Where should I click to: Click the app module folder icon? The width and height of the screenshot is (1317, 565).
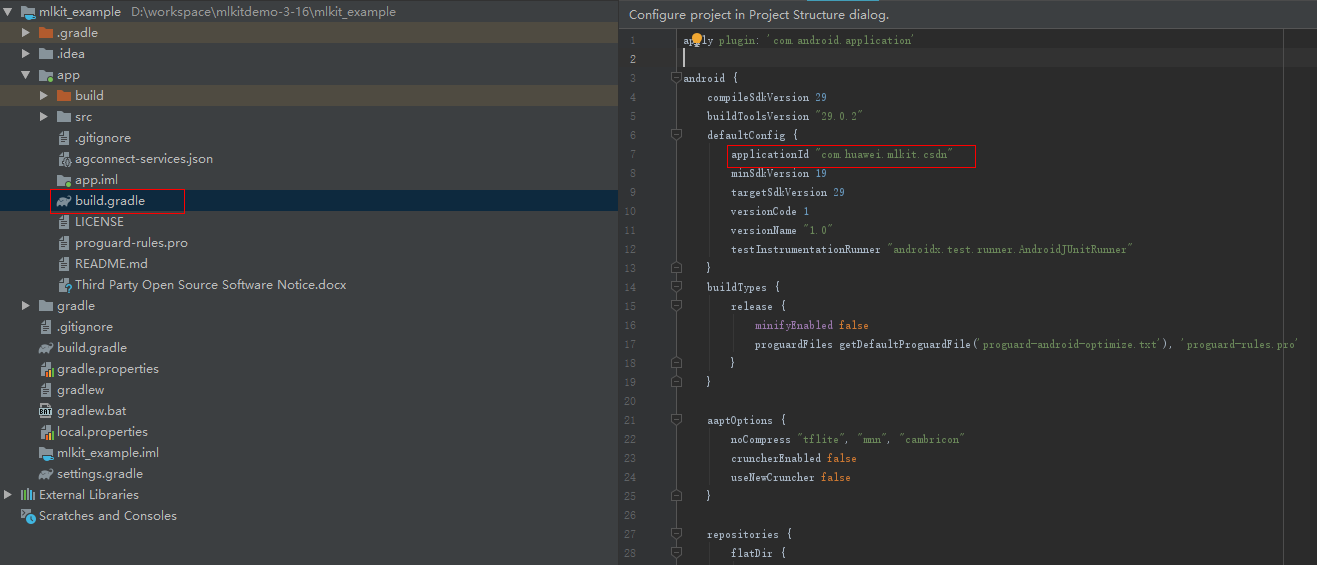(x=45, y=75)
